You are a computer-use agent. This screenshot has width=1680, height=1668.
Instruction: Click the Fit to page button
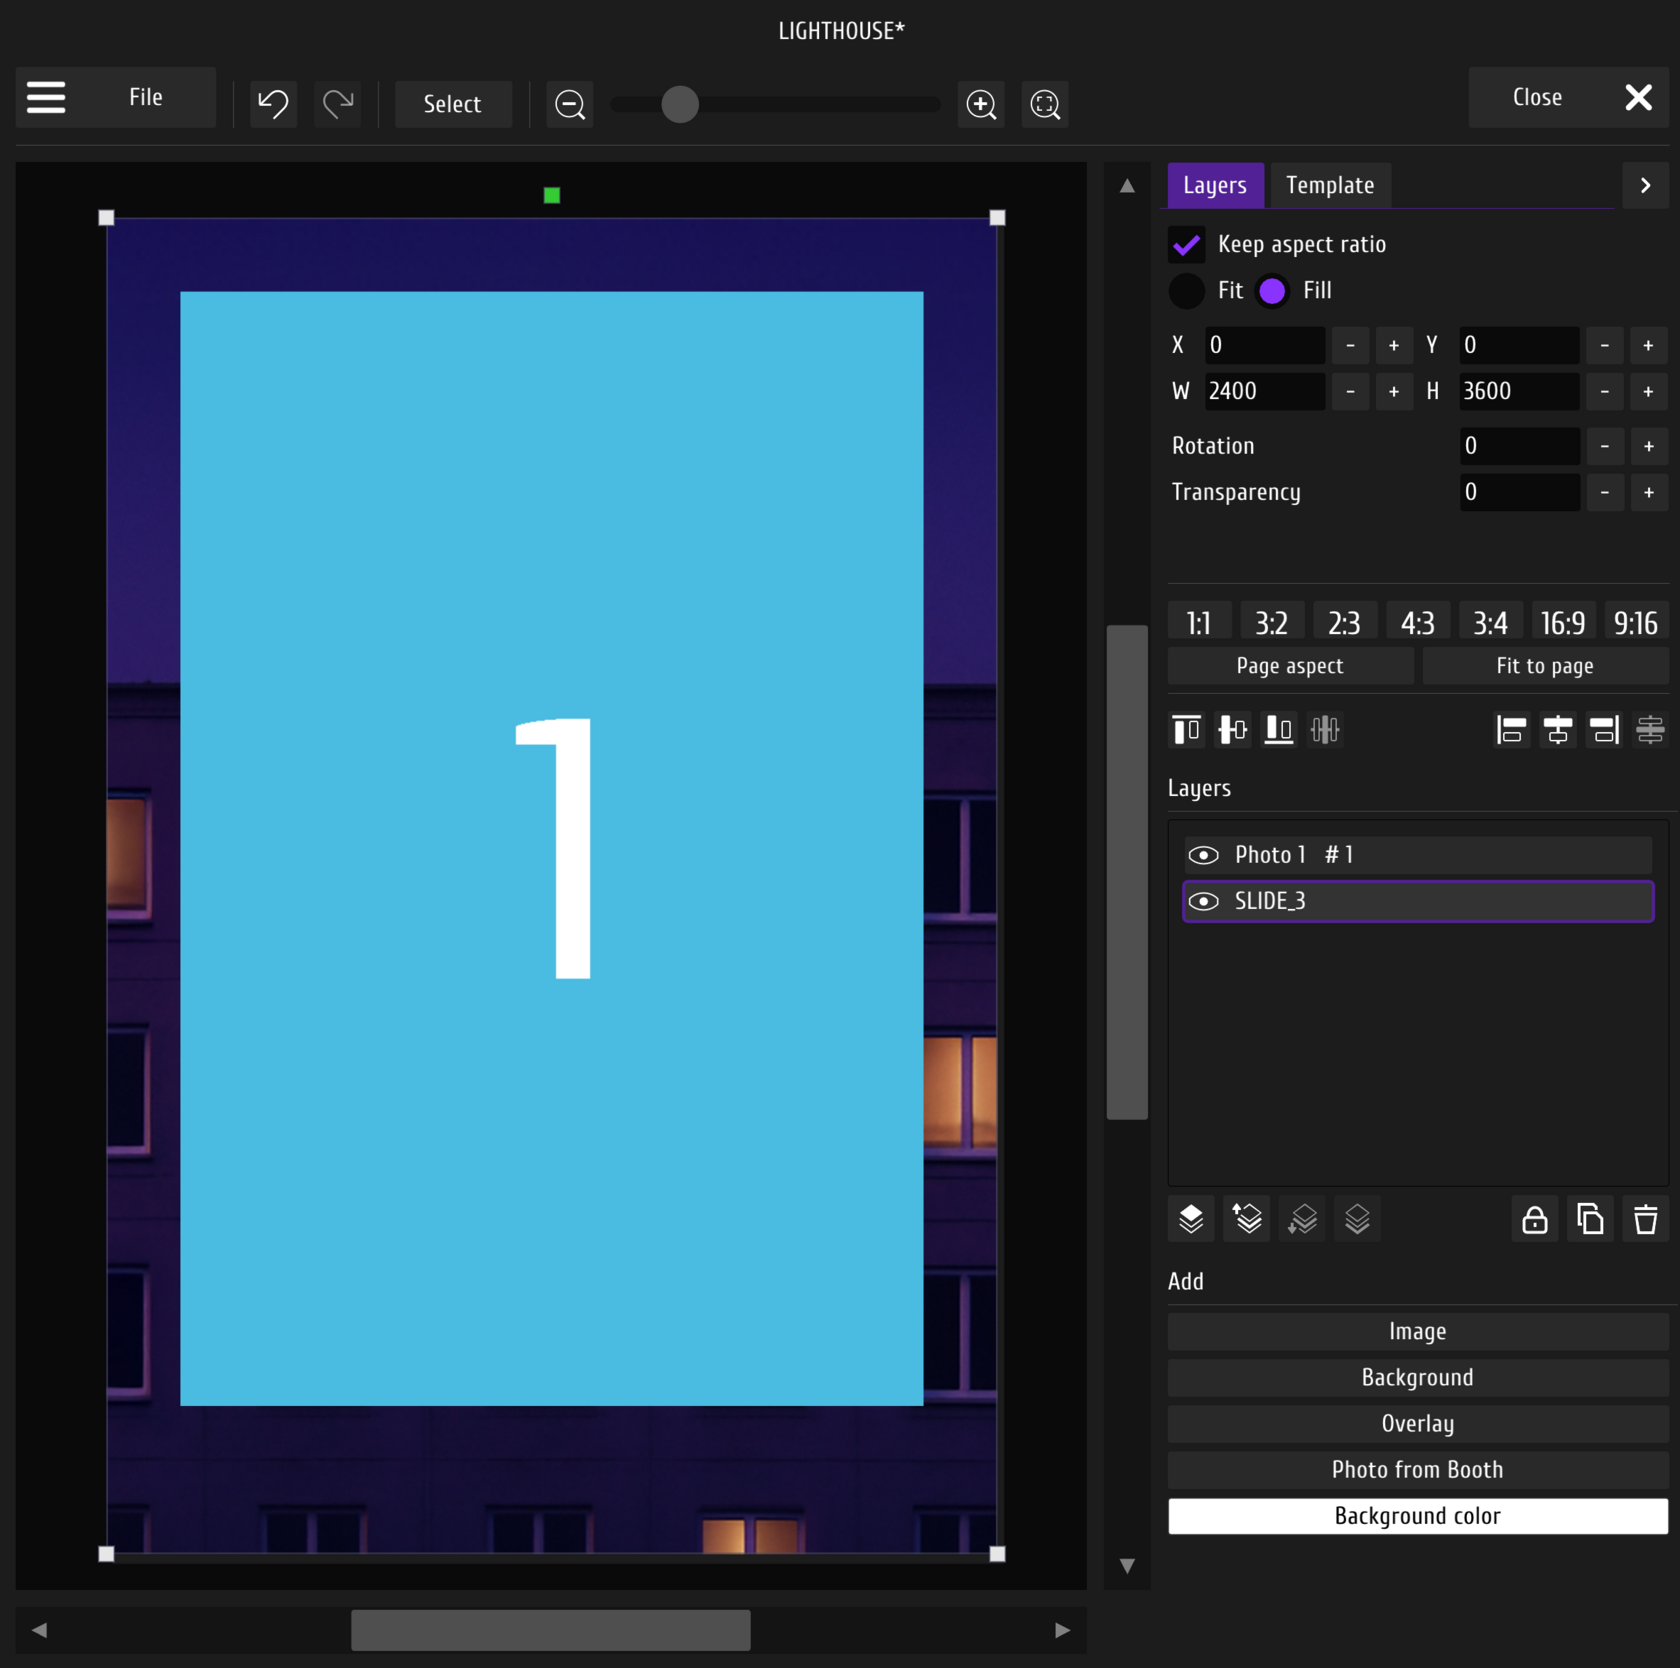point(1544,666)
